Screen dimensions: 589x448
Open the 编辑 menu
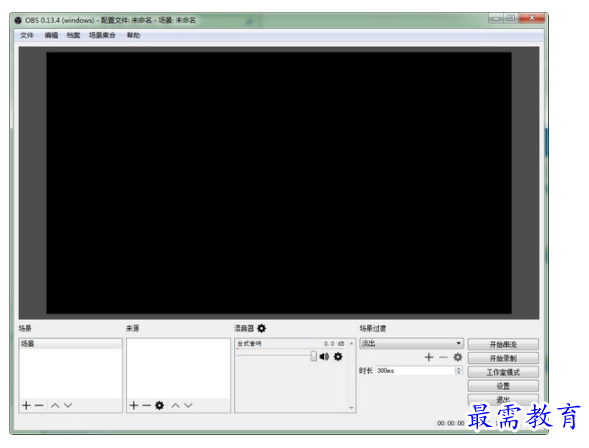coord(51,35)
